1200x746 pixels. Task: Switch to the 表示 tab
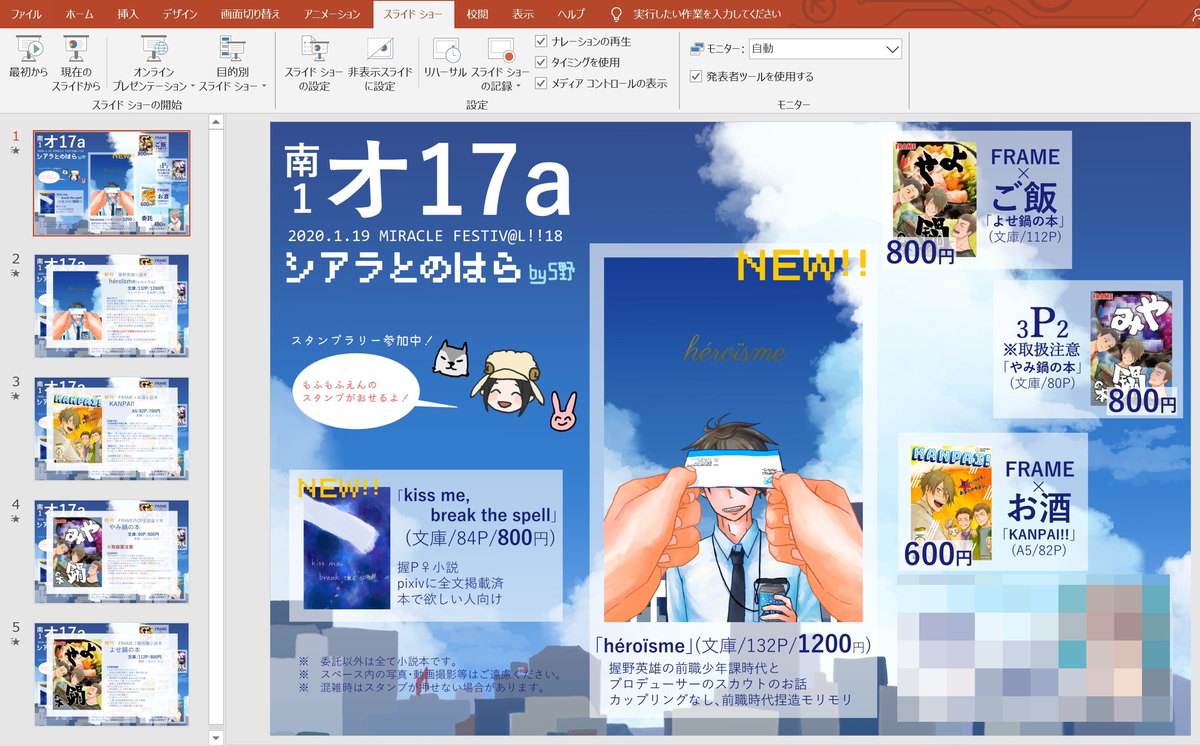pyautogui.click(x=523, y=14)
